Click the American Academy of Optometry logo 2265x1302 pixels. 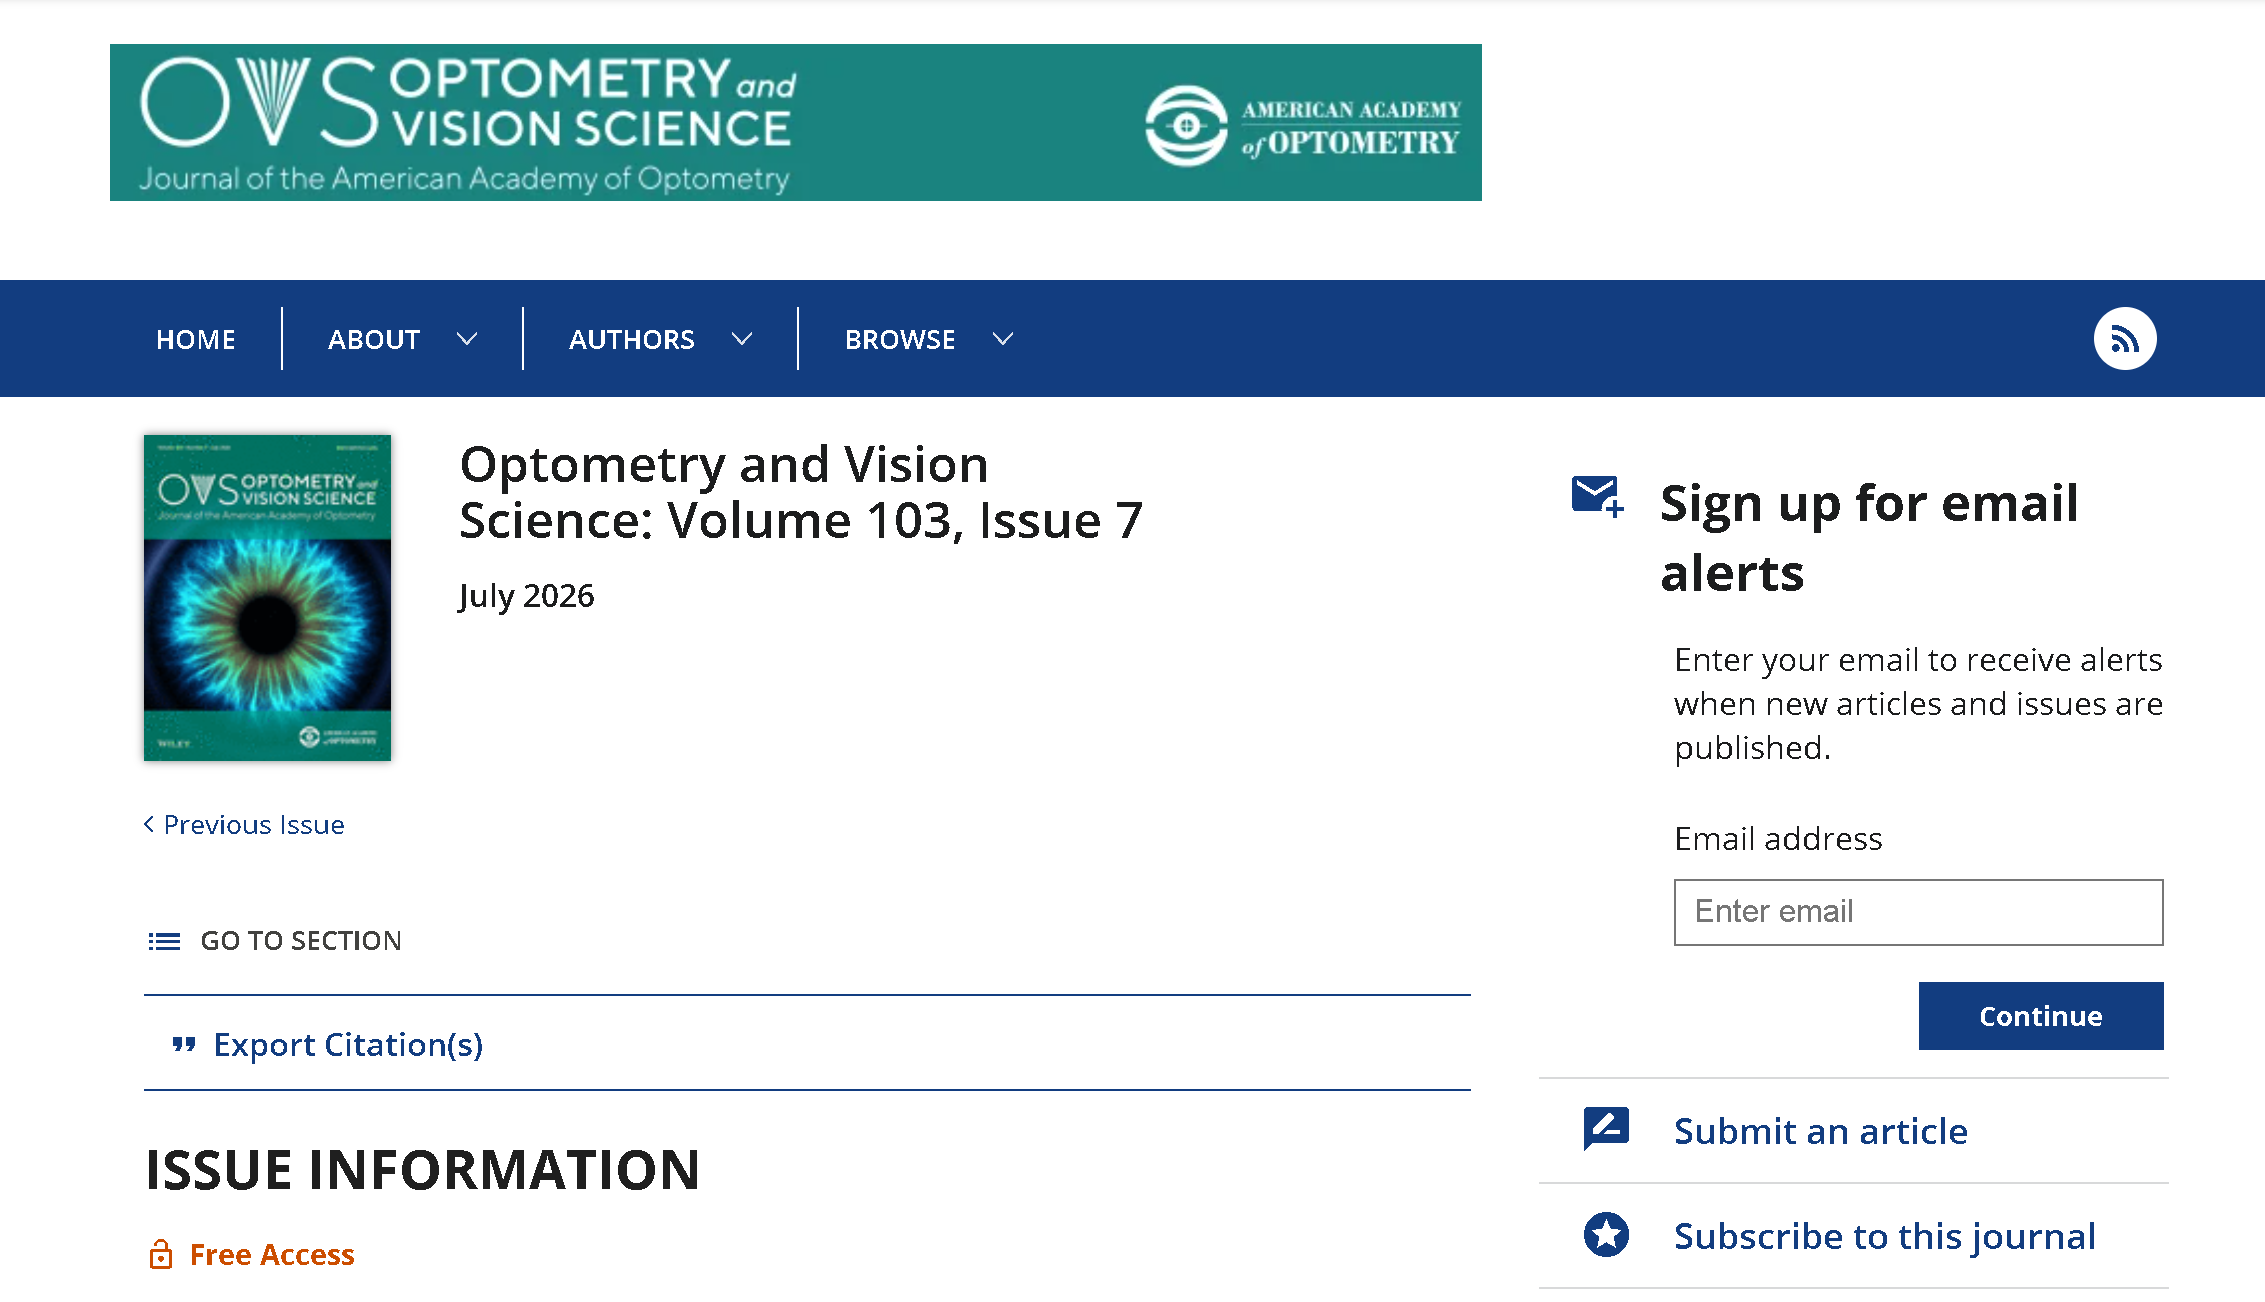[x=1303, y=126]
